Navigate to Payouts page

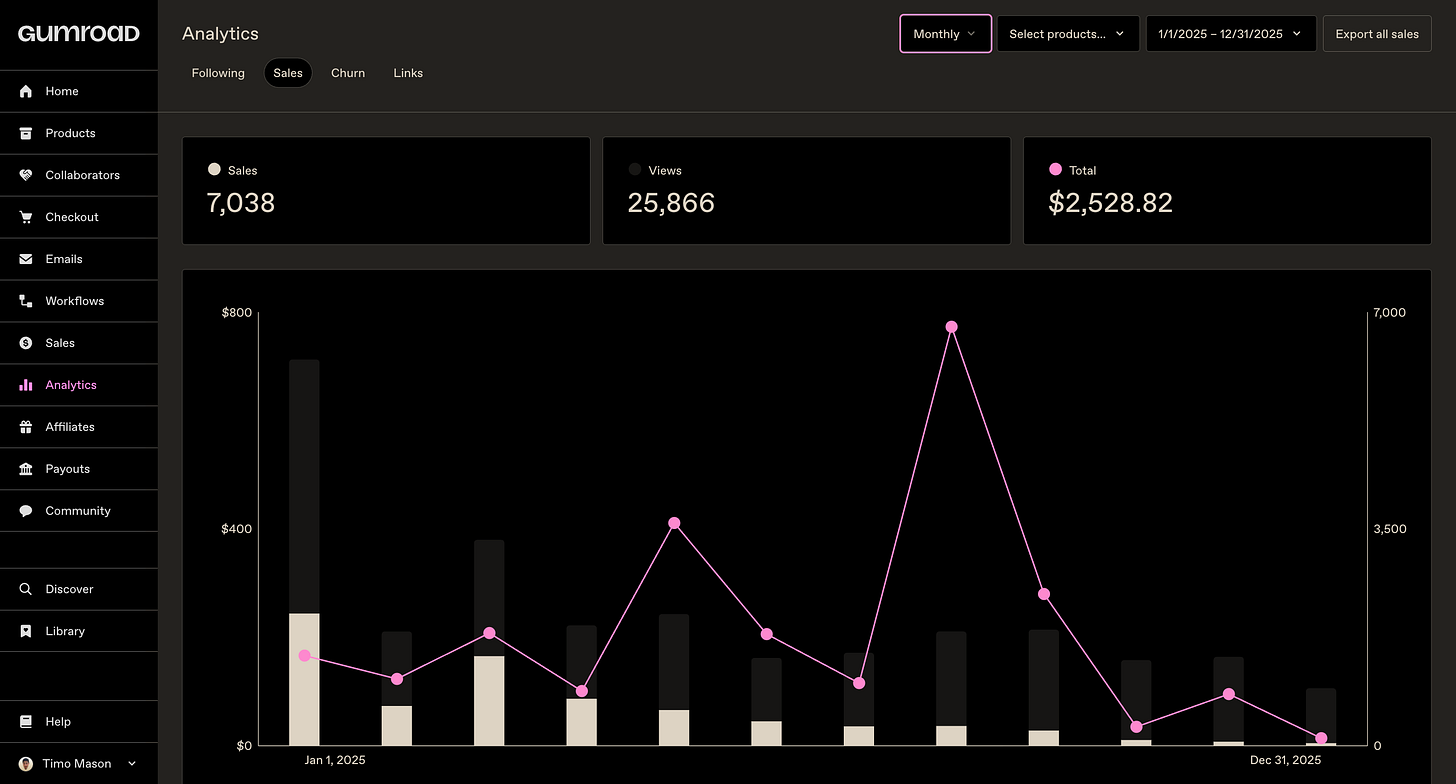(x=79, y=469)
